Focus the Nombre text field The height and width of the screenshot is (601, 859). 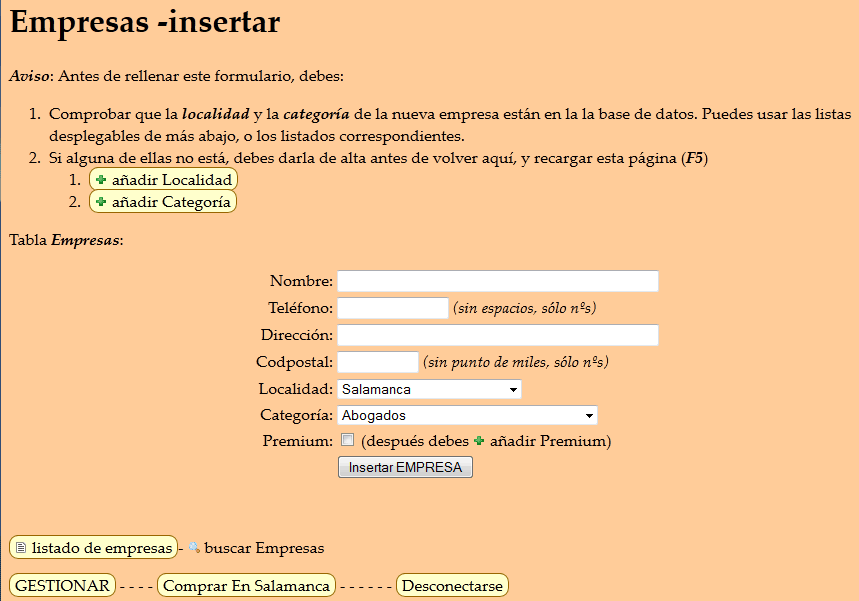pyautogui.click(x=498, y=281)
